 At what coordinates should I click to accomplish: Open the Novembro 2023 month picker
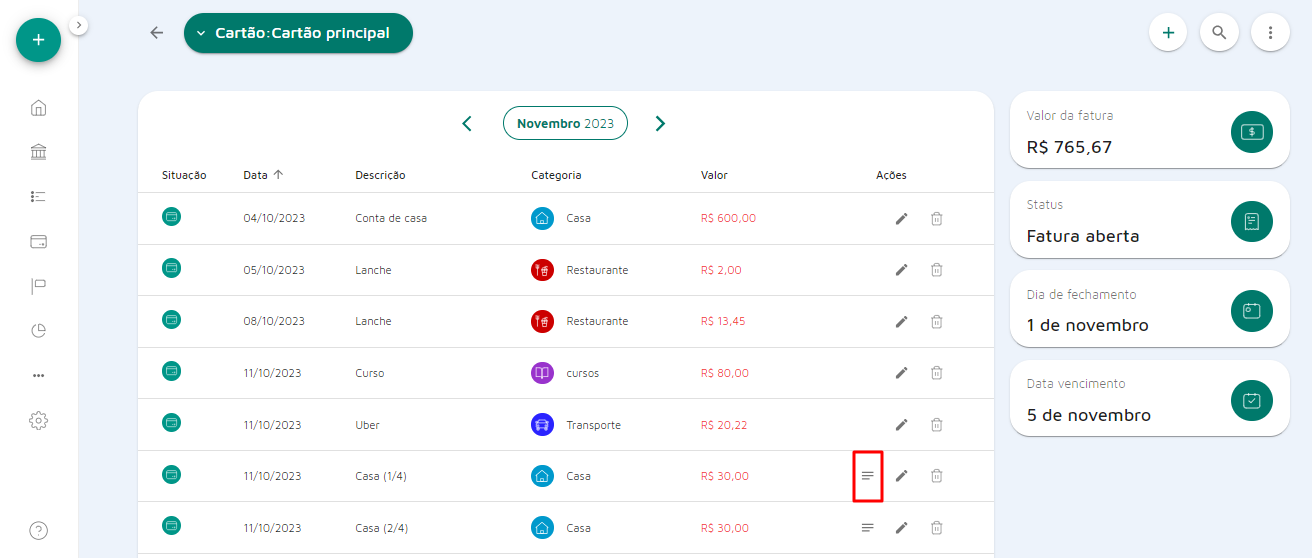[565, 123]
